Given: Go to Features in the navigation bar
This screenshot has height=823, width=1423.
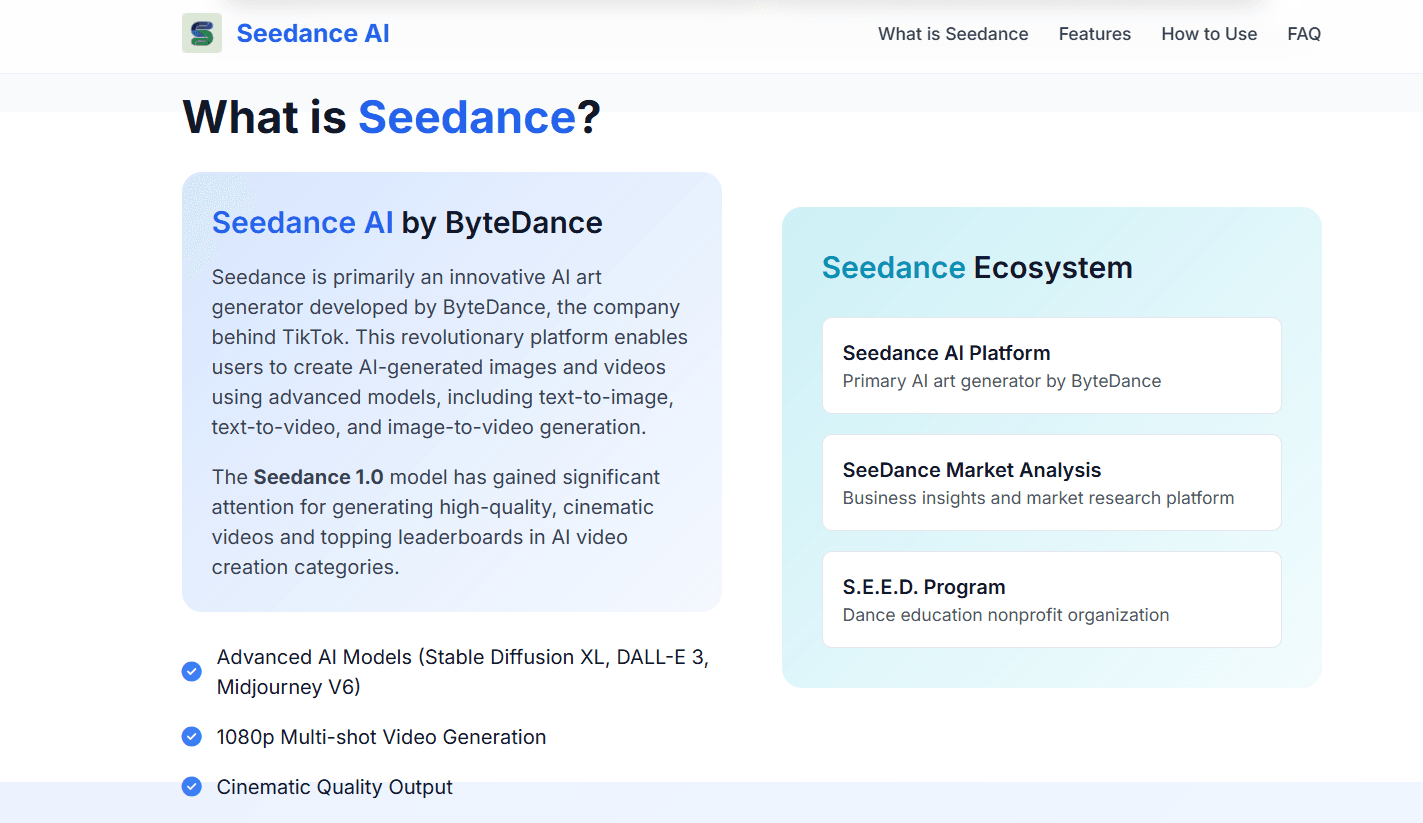Looking at the screenshot, I should click(1094, 34).
